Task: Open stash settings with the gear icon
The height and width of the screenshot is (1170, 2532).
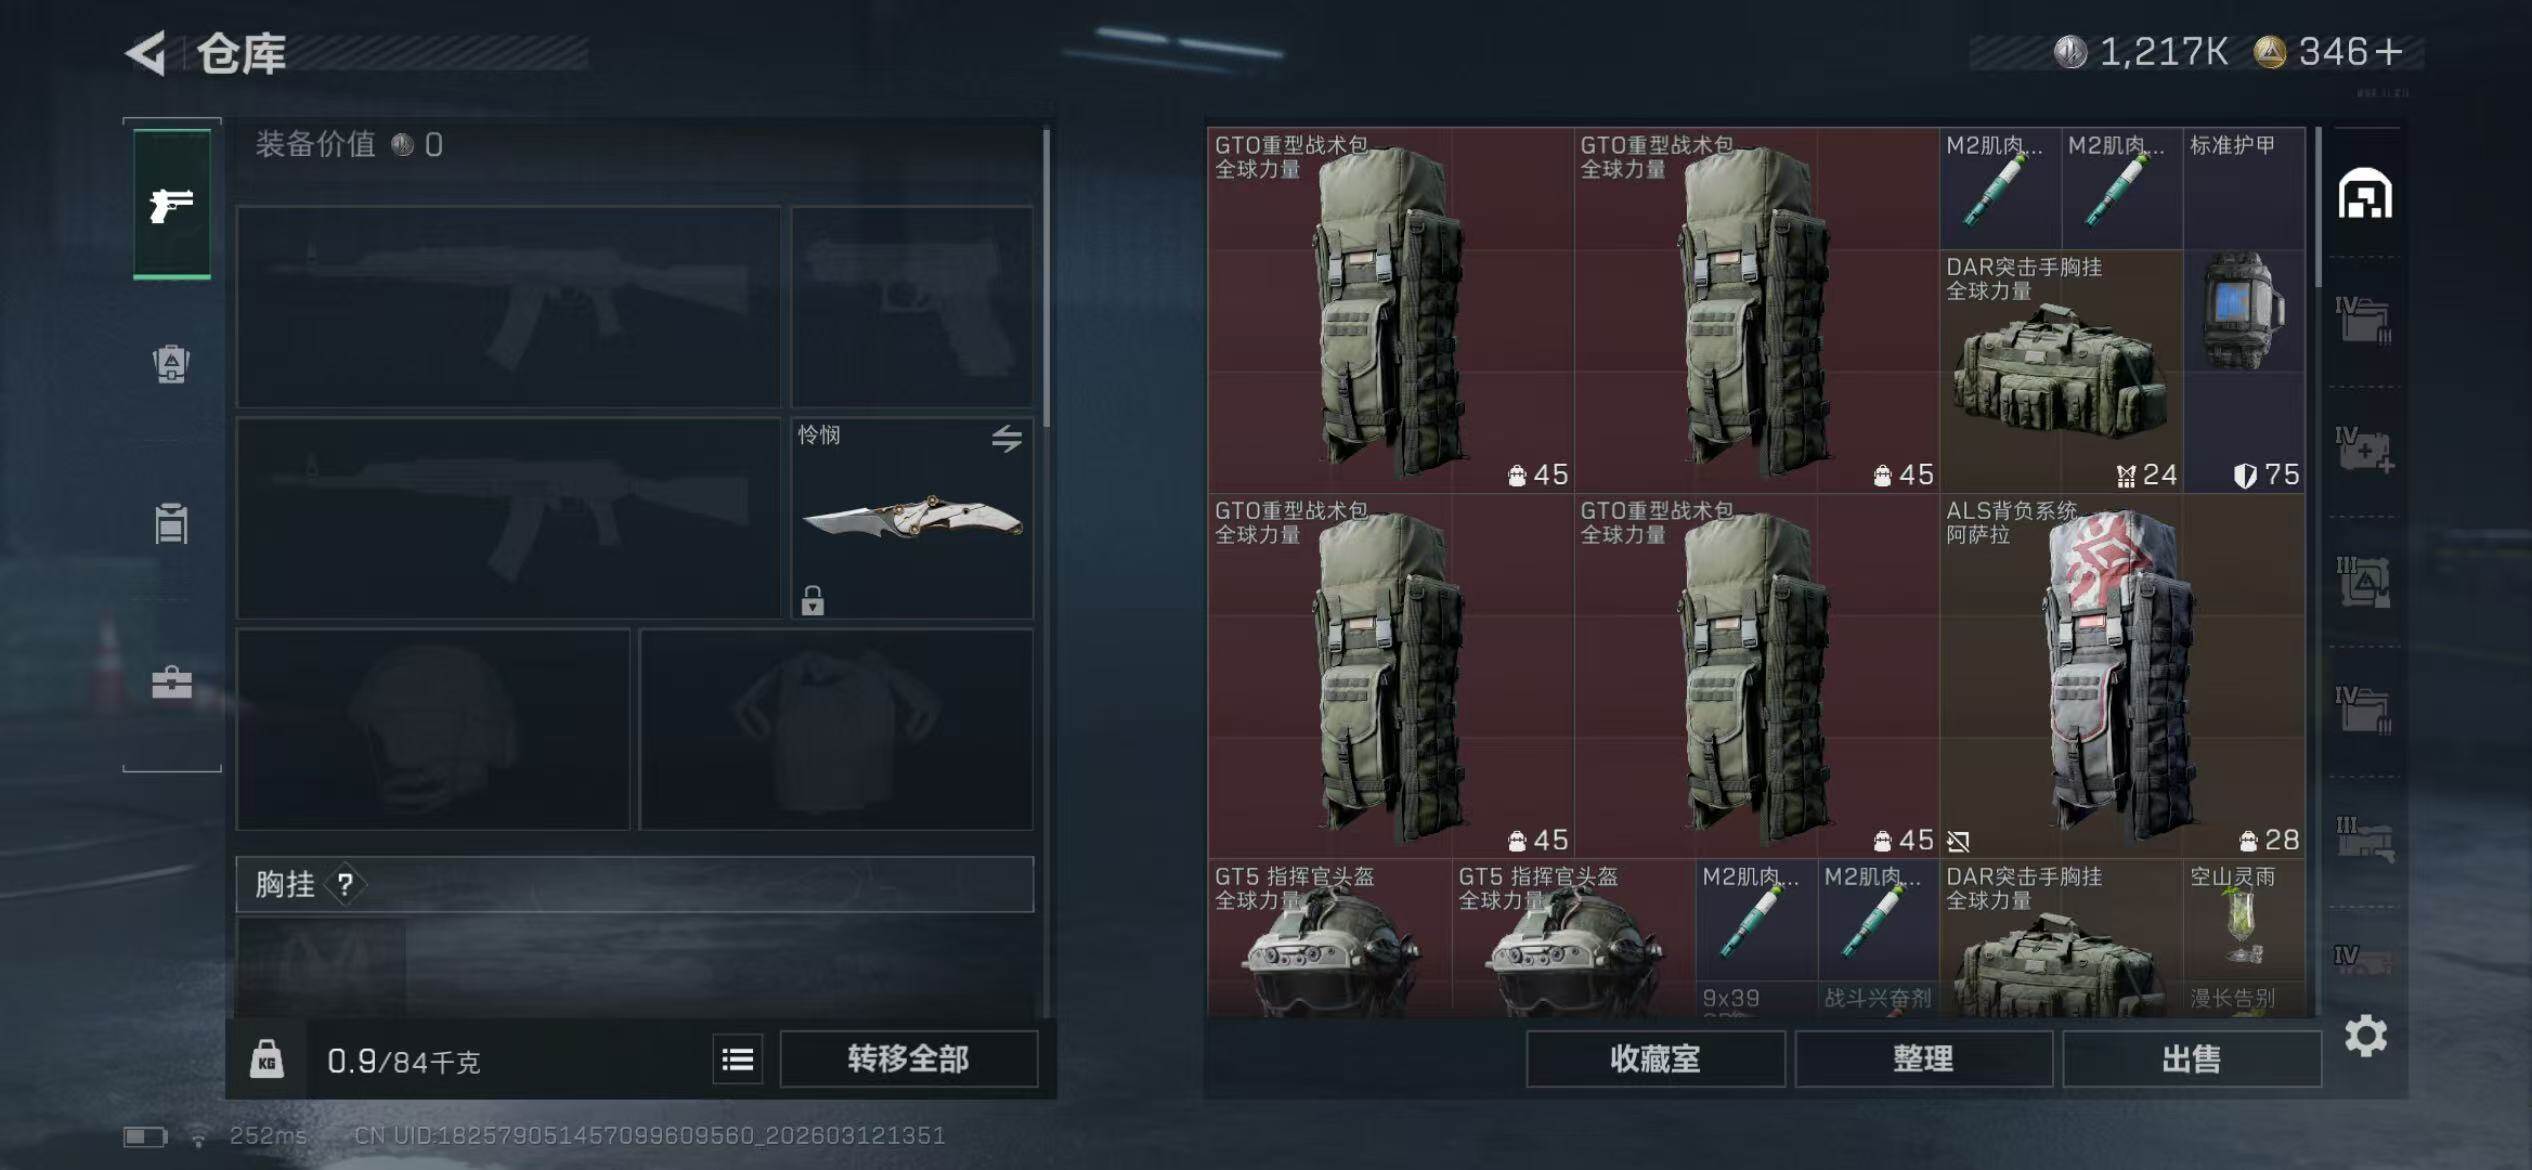Action: 2366,1035
